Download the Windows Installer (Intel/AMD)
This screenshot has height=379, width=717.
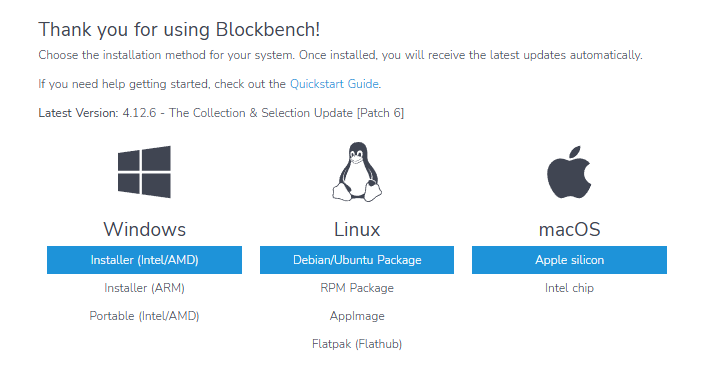pos(144,260)
